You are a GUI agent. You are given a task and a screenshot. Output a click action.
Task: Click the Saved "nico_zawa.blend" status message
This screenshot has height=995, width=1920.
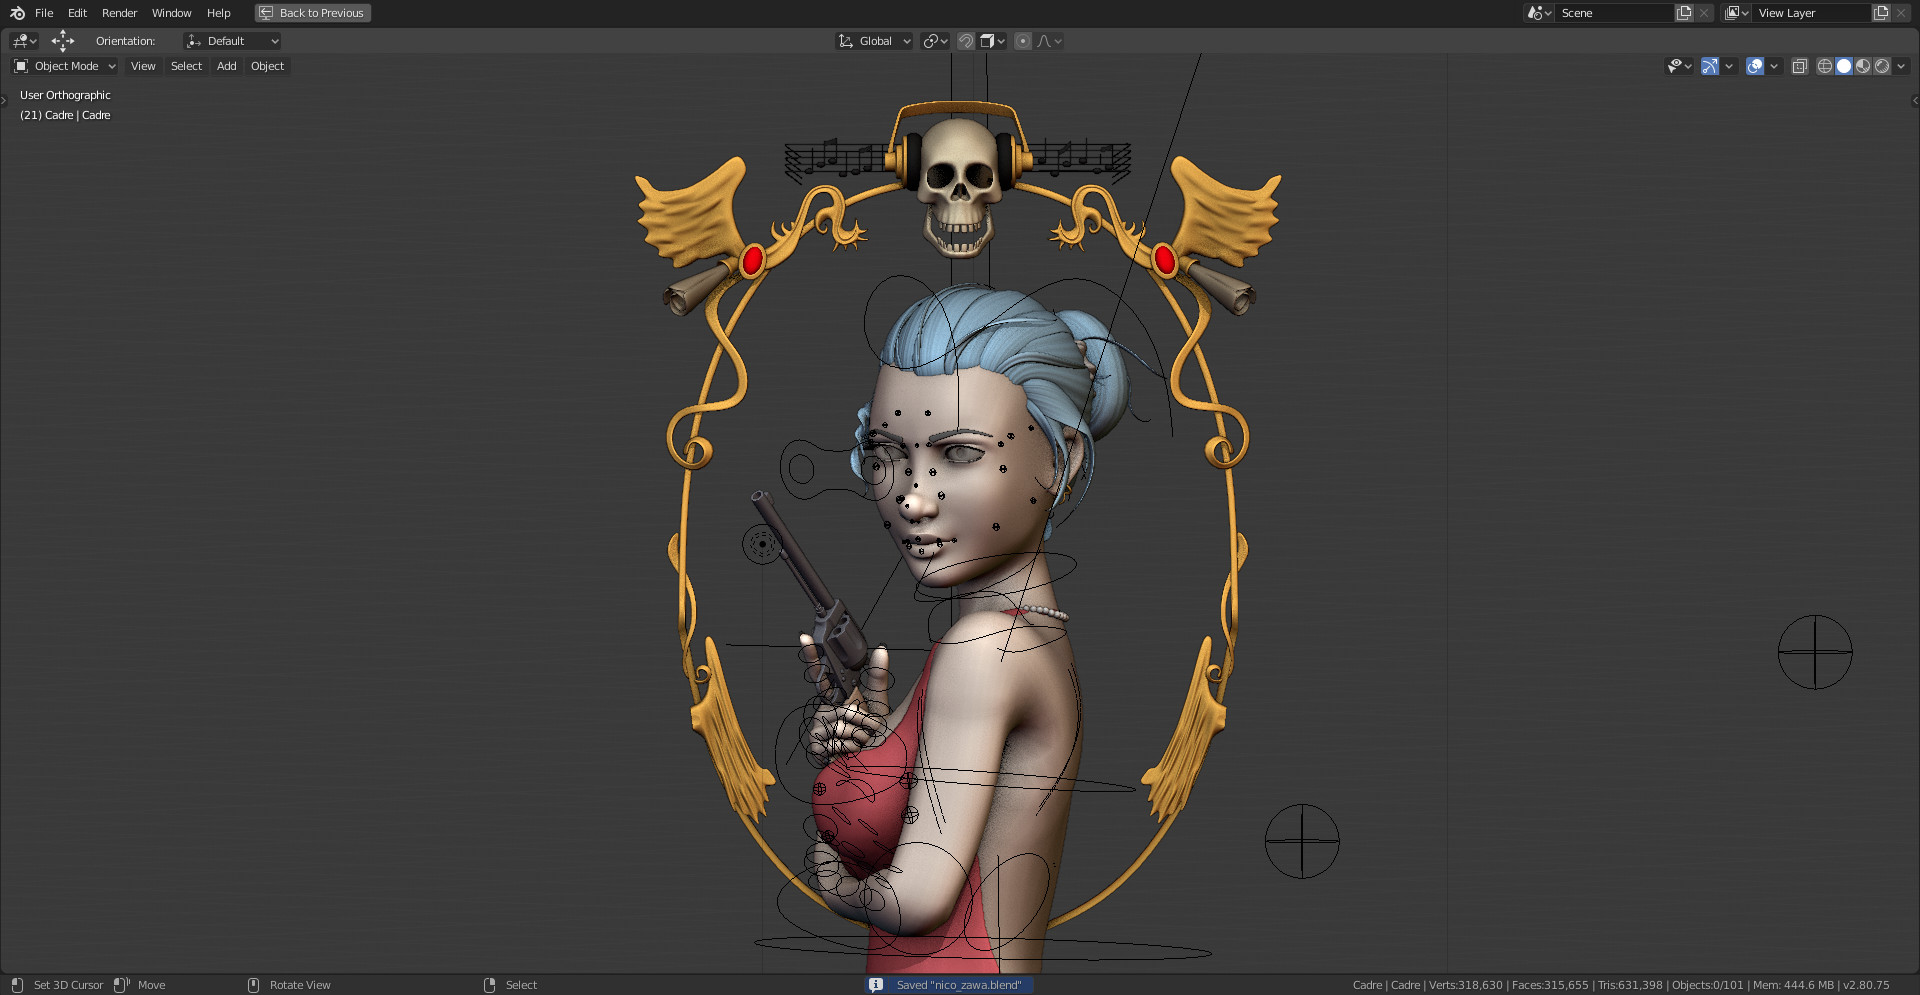(x=959, y=985)
